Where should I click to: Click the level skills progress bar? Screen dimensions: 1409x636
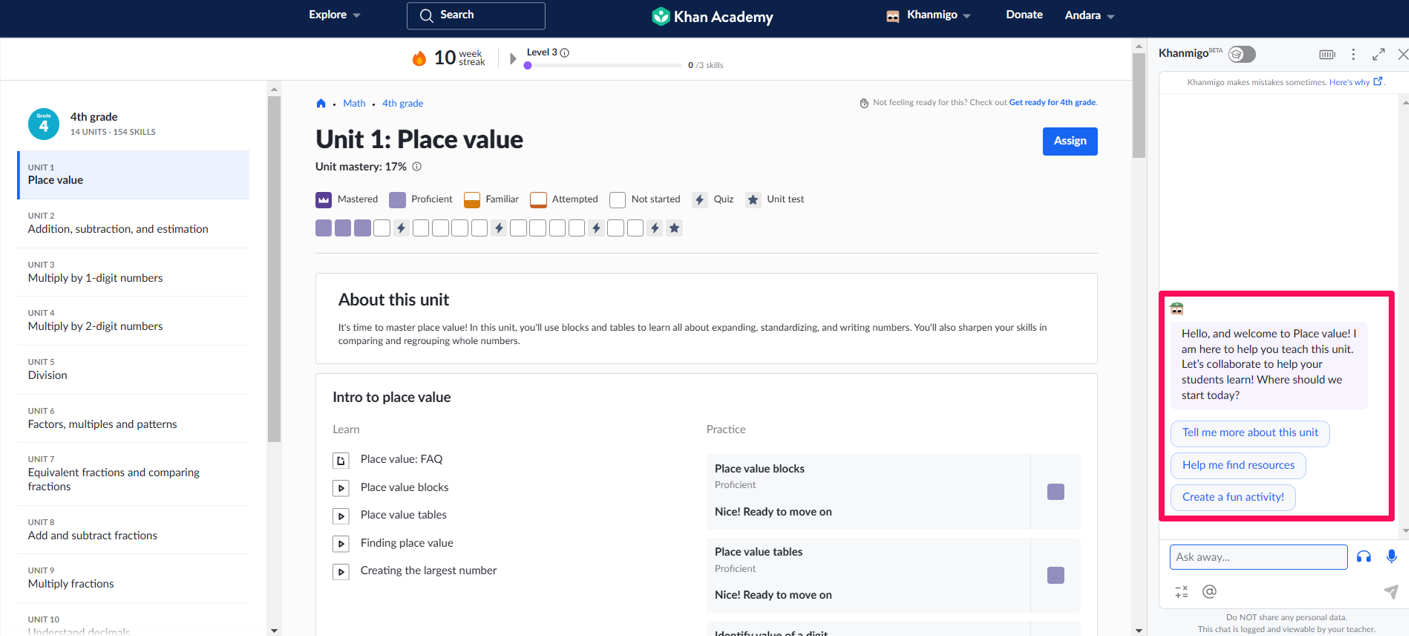pyautogui.click(x=603, y=66)
